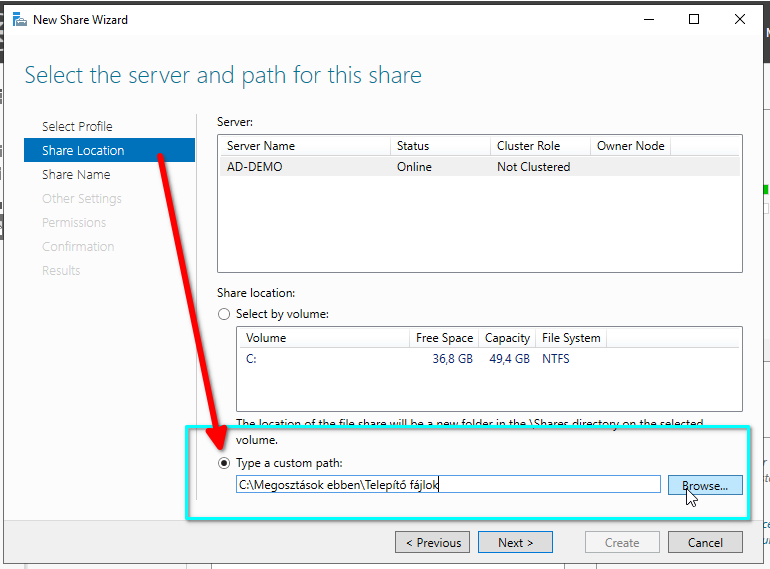This screenshot has height=569, width=770.
Task: Open the Share Location step
Action: 83,150
